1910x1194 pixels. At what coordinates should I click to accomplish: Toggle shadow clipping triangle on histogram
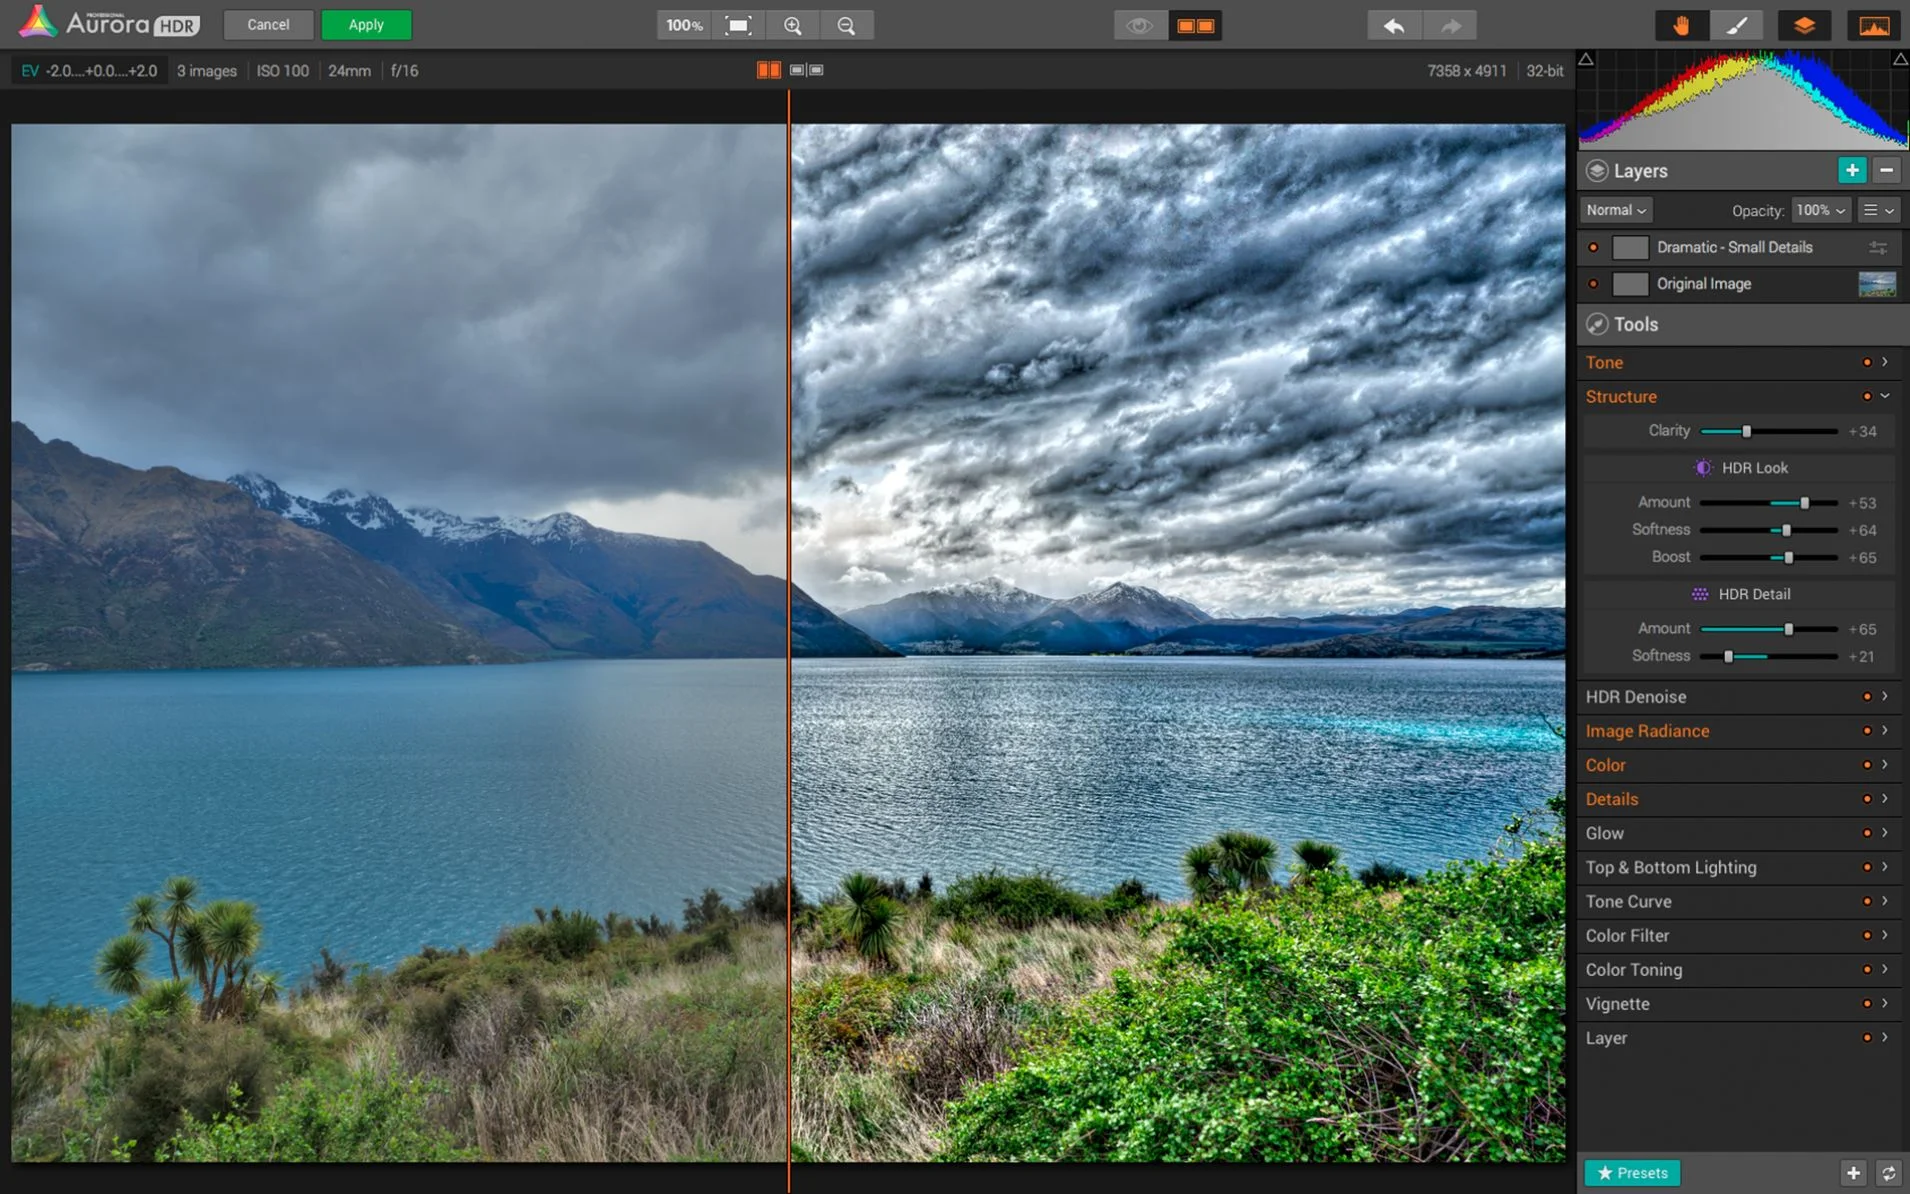(x=1586, y=60)
